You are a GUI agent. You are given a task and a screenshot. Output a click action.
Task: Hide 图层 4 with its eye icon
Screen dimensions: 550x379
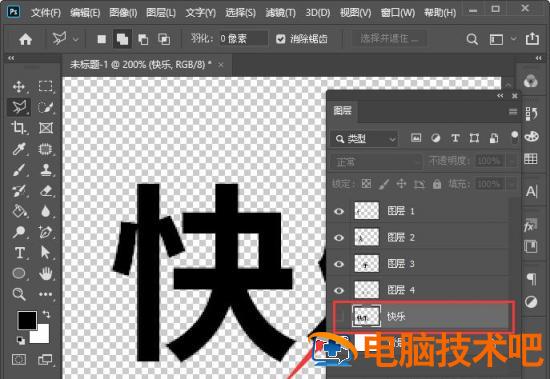[339, 291]
